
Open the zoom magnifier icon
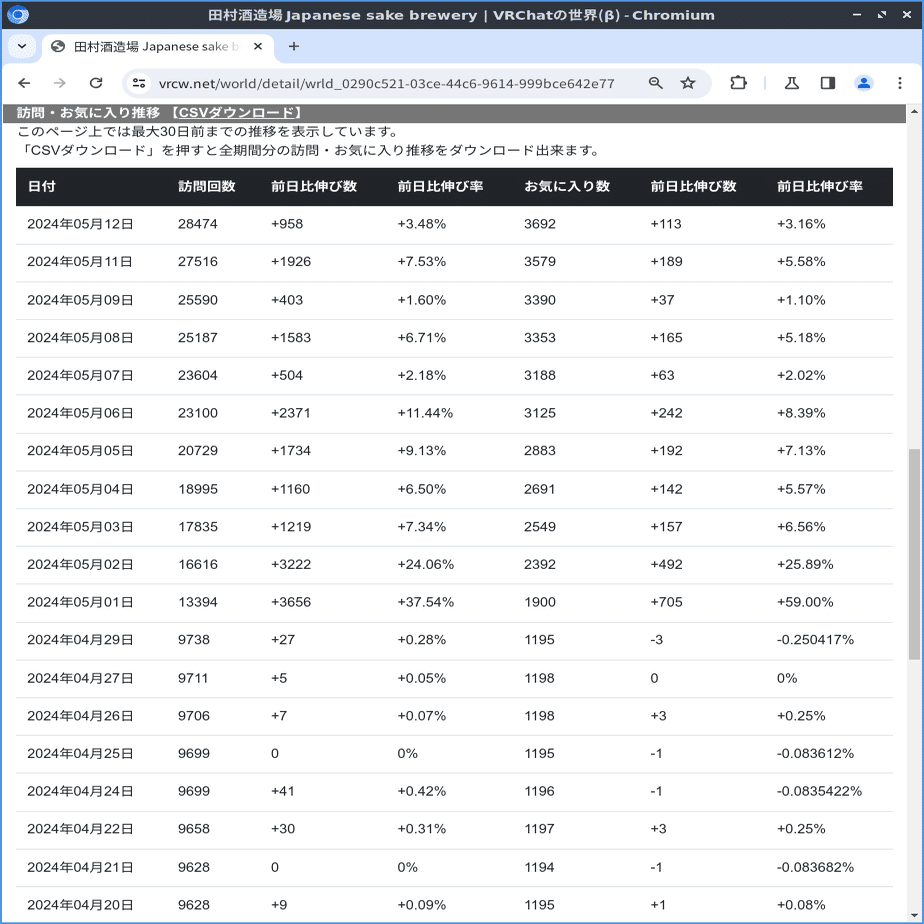click(x=655, y=83)
